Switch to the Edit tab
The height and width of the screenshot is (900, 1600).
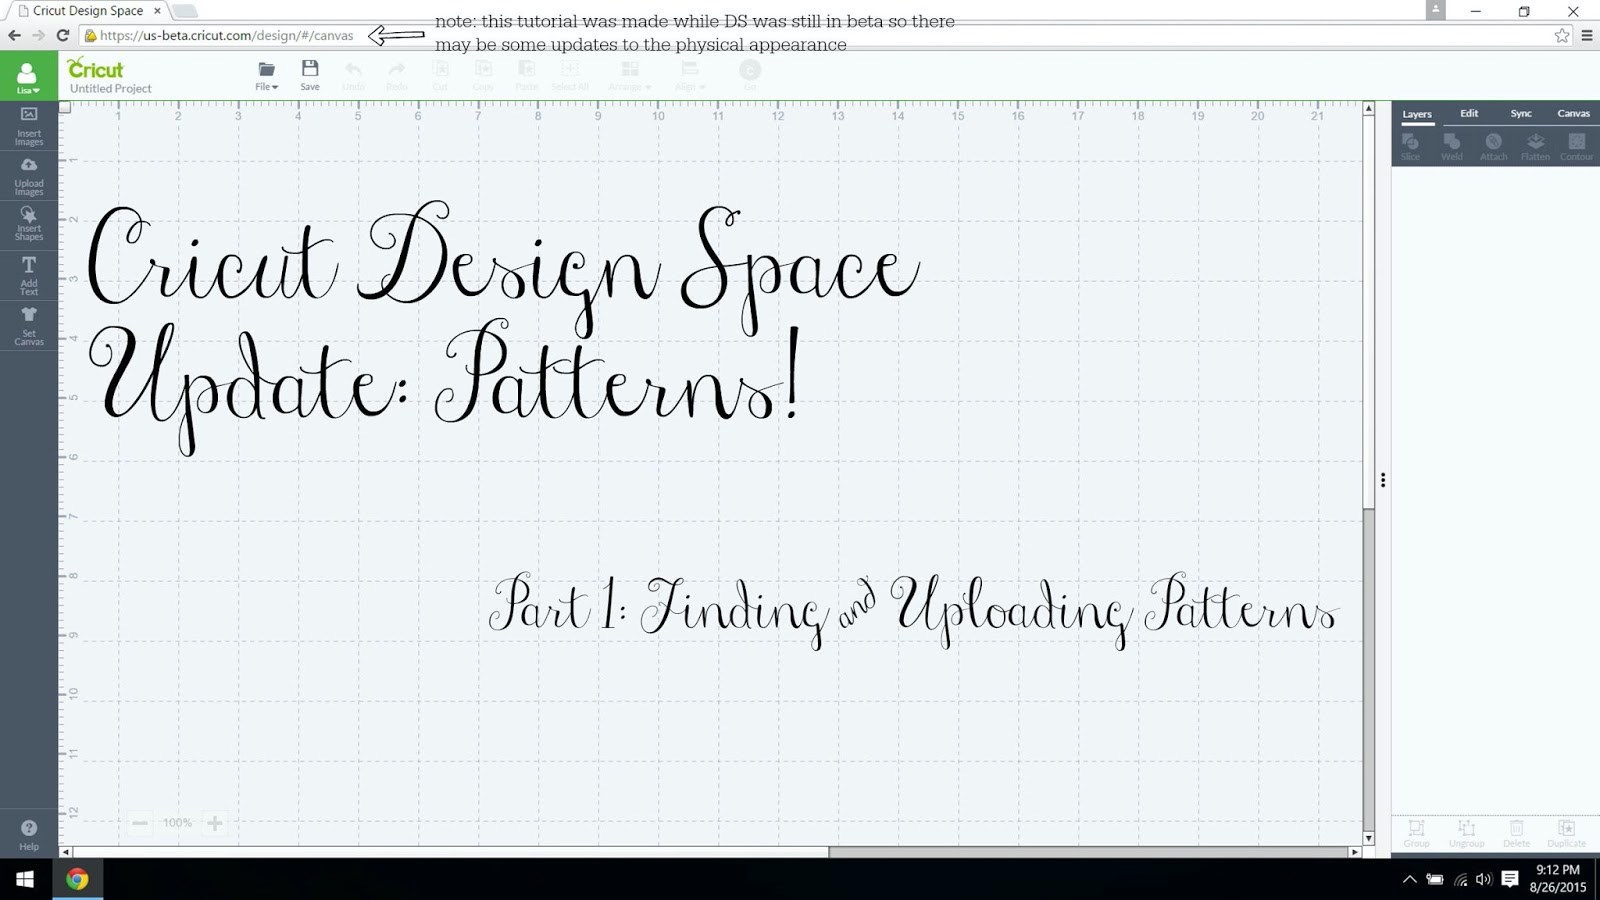(x=1469, y=114)
